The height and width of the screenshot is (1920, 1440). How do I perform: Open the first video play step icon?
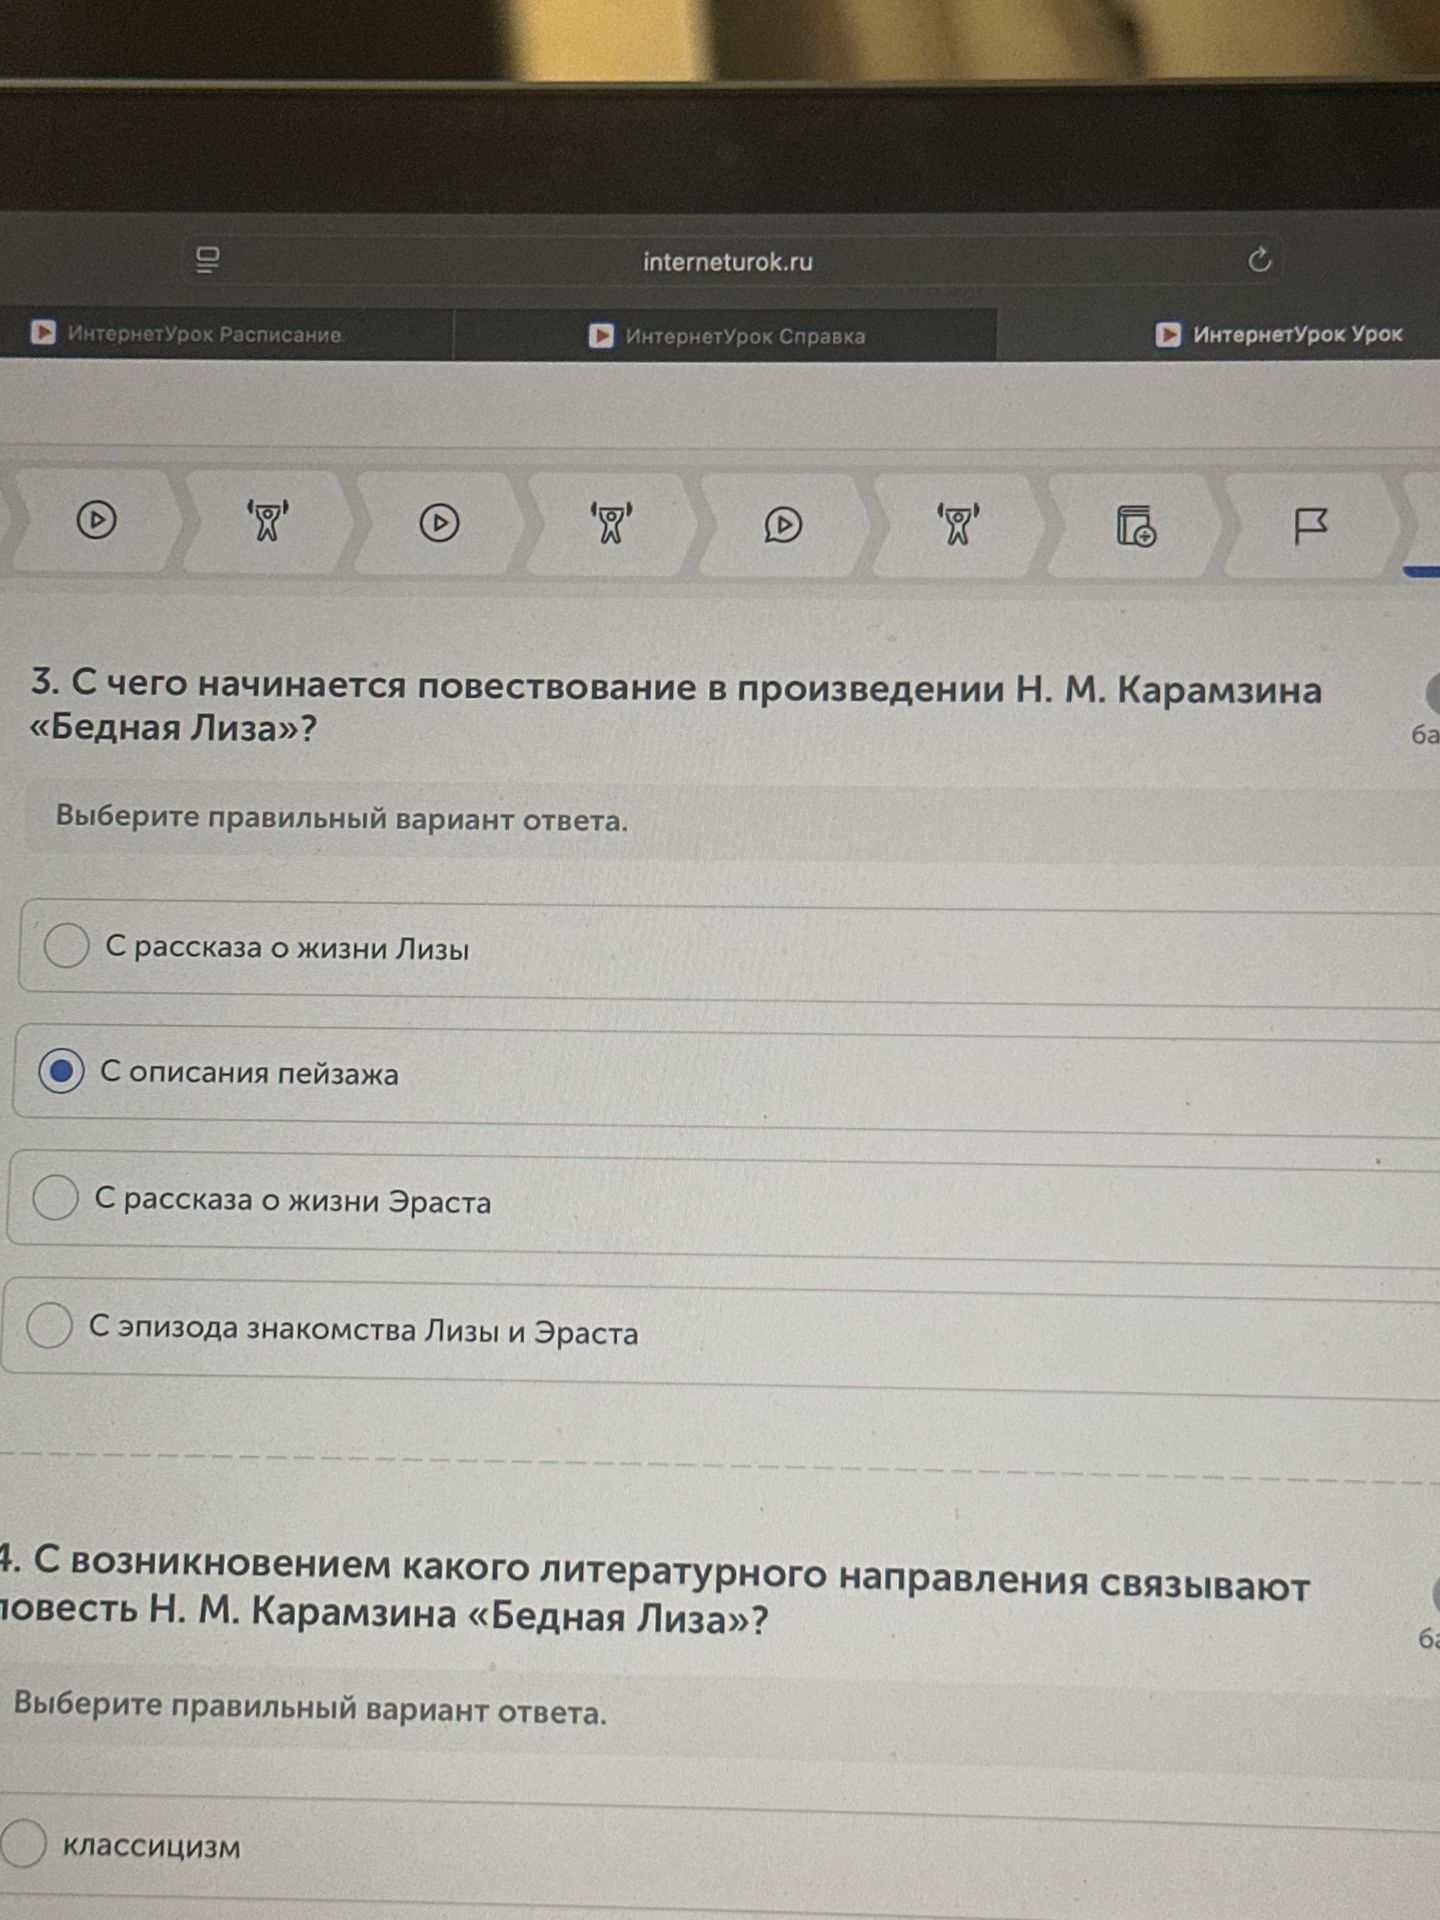(x=97, y=520)
